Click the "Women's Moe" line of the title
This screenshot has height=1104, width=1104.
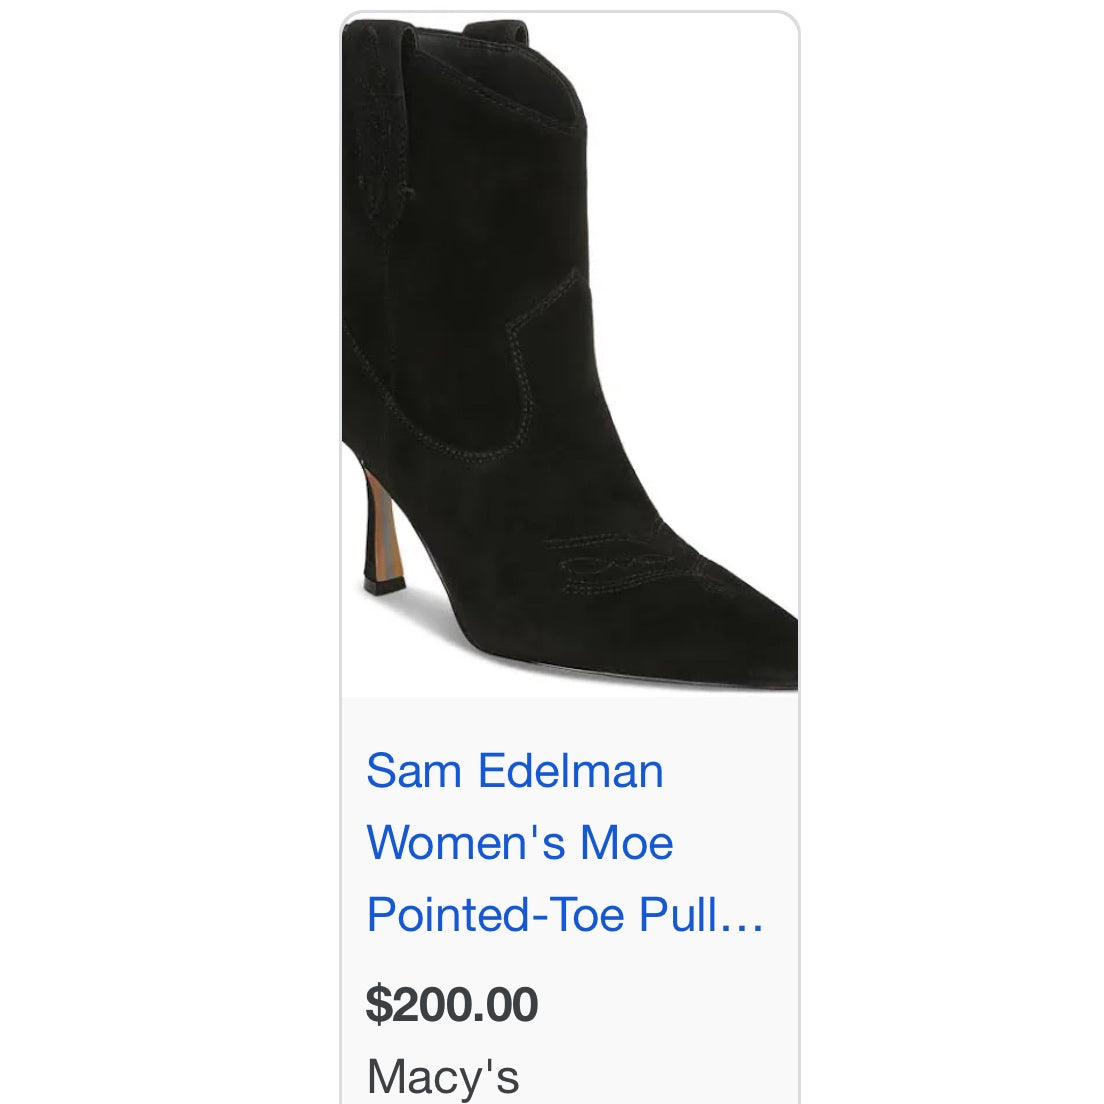pos(520,843)
